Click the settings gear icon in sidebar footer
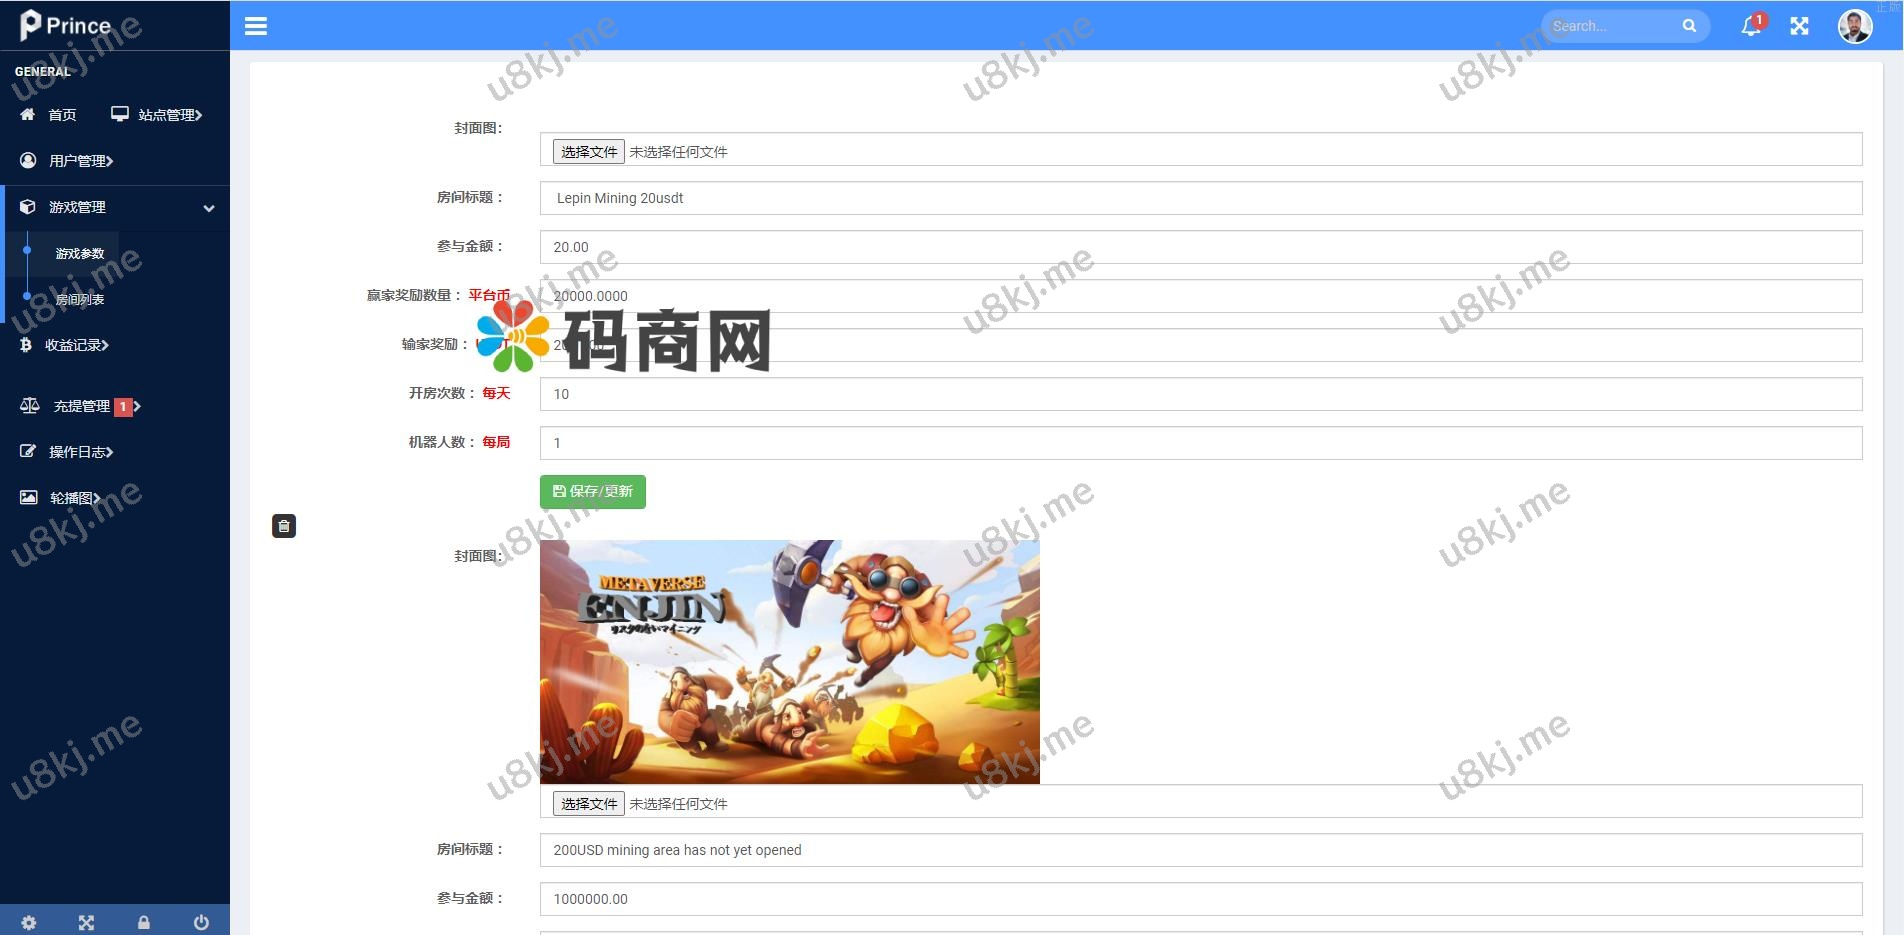The height and width of the screenshot is (935, 1904). (x=29, y=922)
